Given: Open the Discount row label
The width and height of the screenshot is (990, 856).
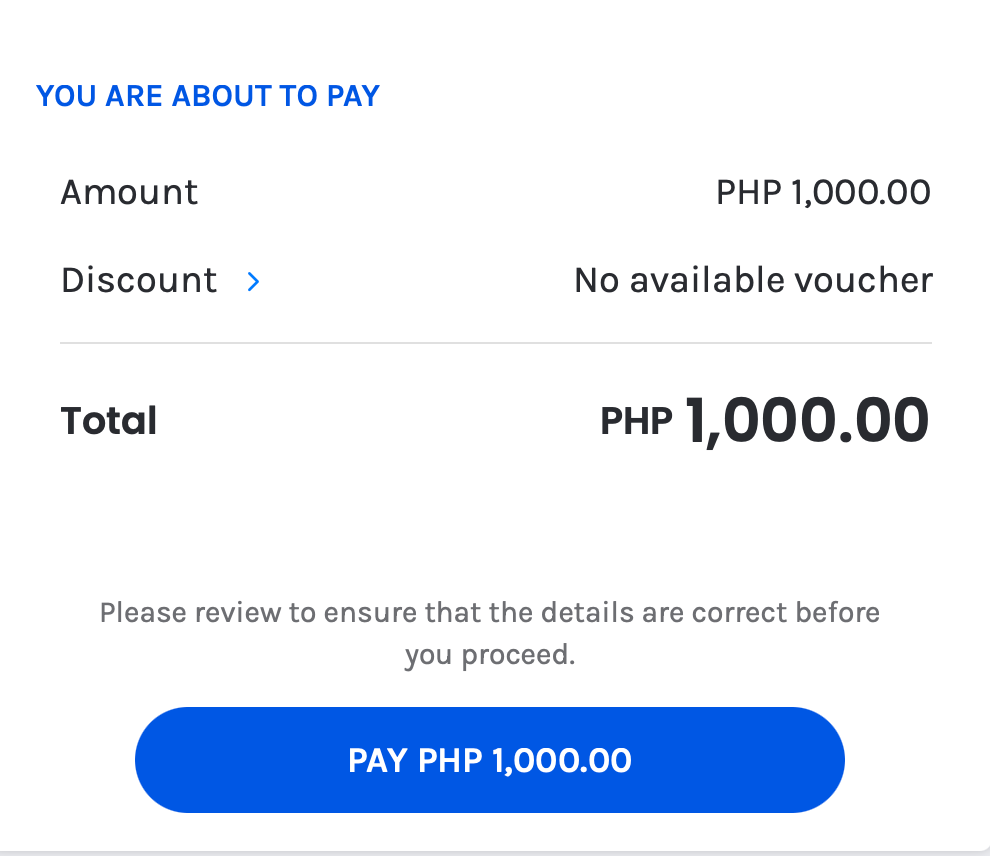Looking at the screenshot, I should (138, 280).
